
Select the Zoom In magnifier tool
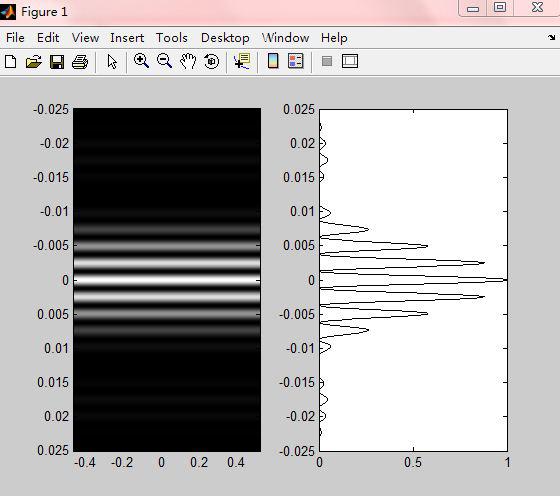click(141, 61)
